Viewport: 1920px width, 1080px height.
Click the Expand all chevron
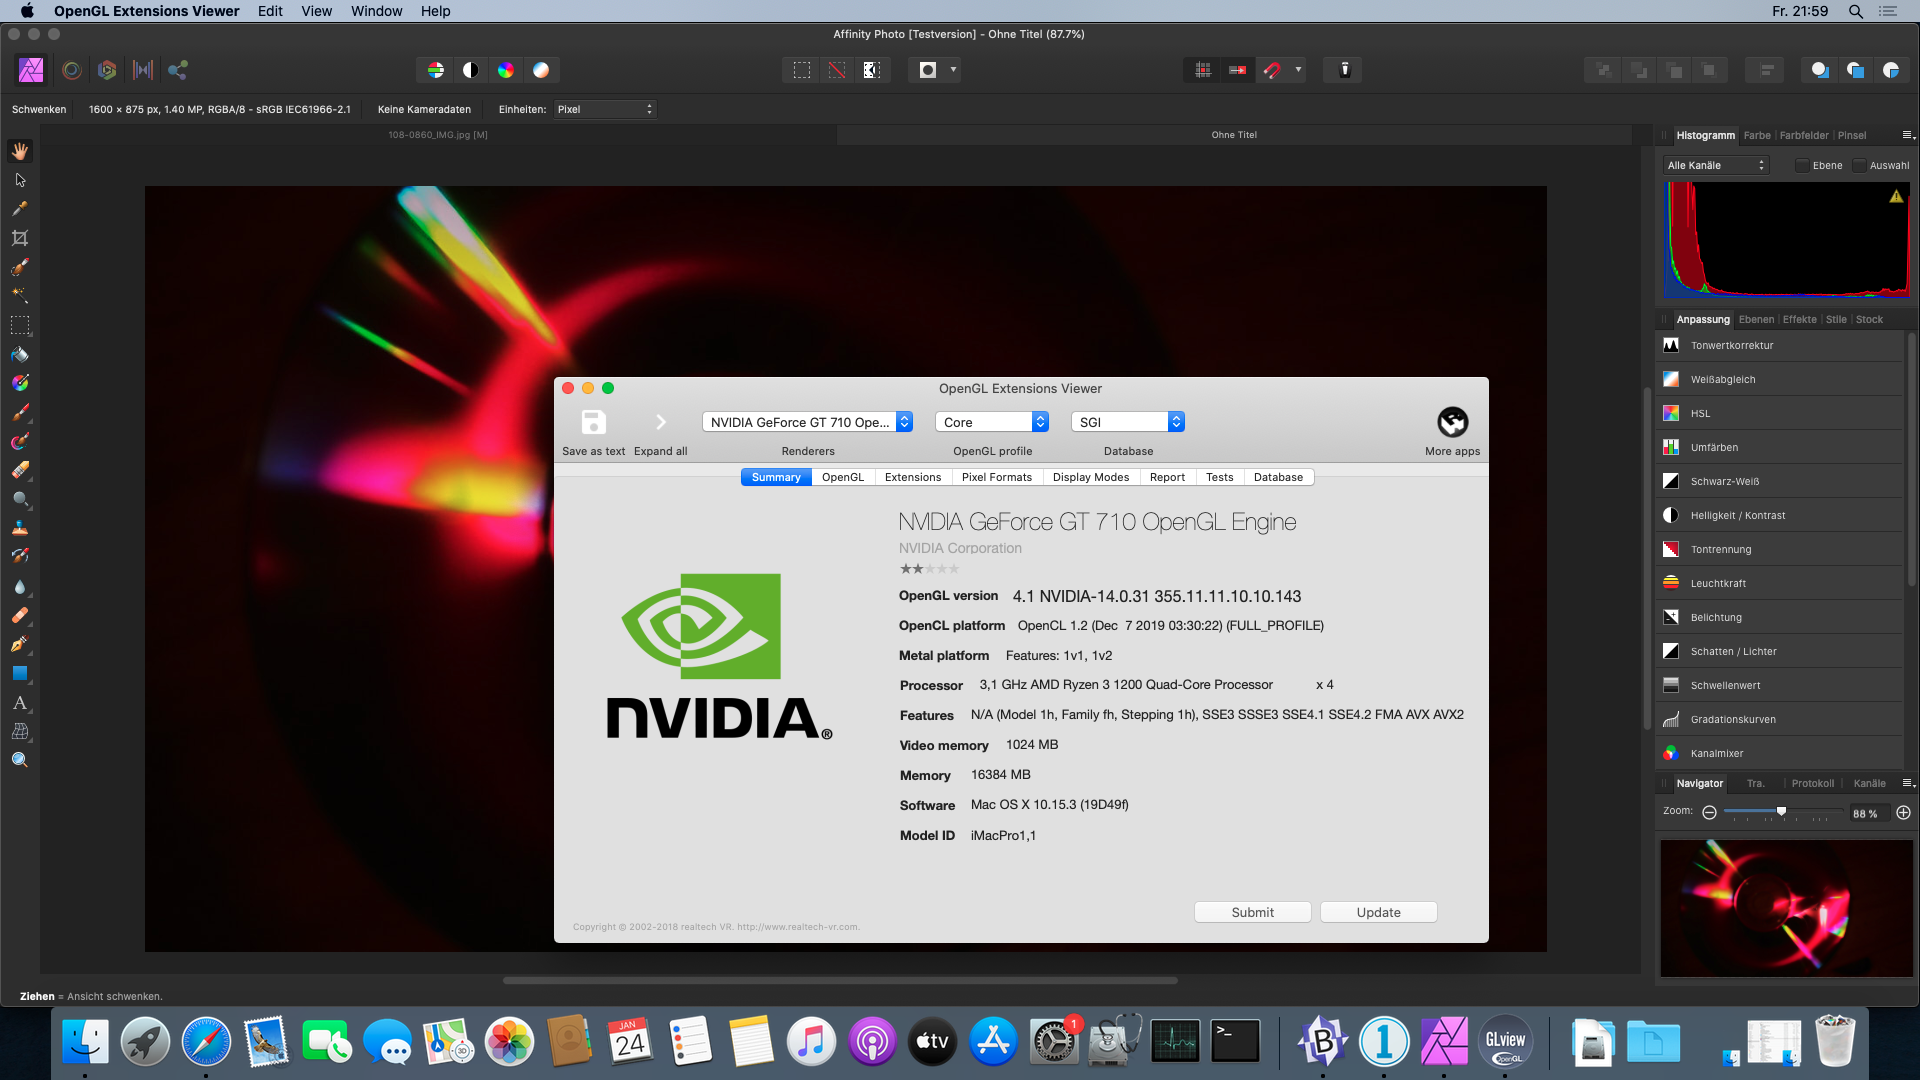pos(660,422)
